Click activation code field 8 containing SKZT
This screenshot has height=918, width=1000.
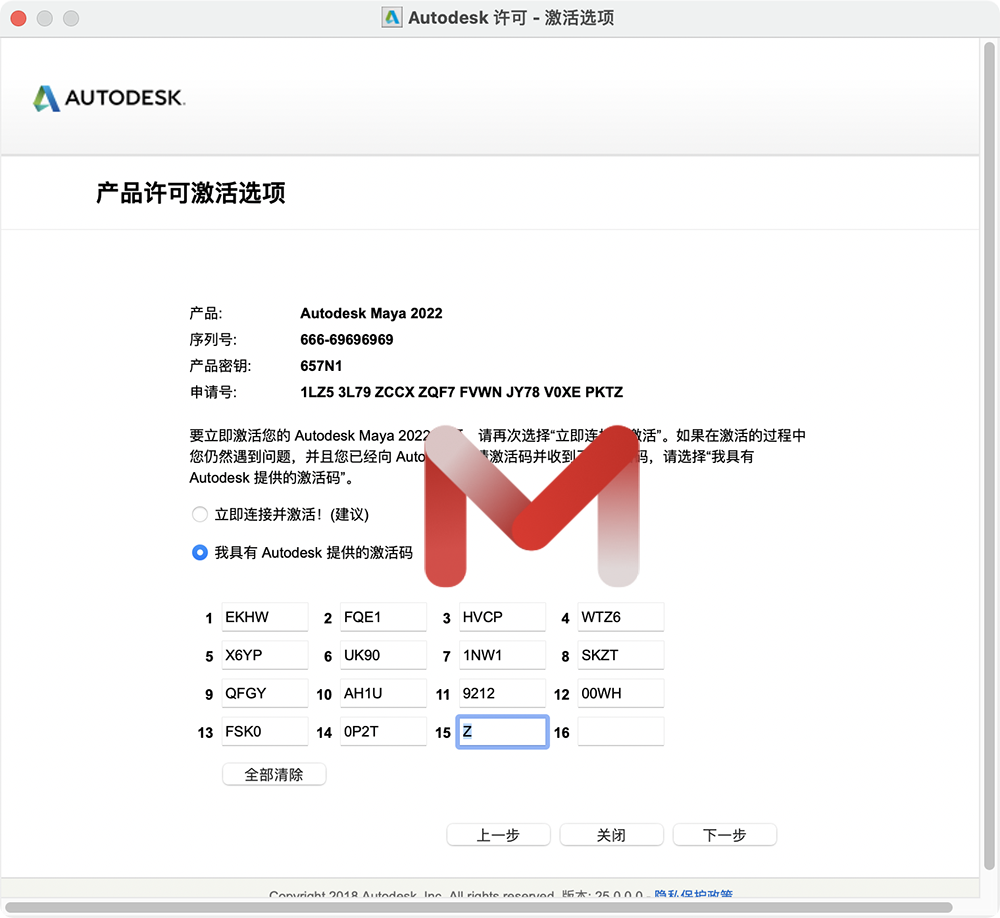pos(621,655)
